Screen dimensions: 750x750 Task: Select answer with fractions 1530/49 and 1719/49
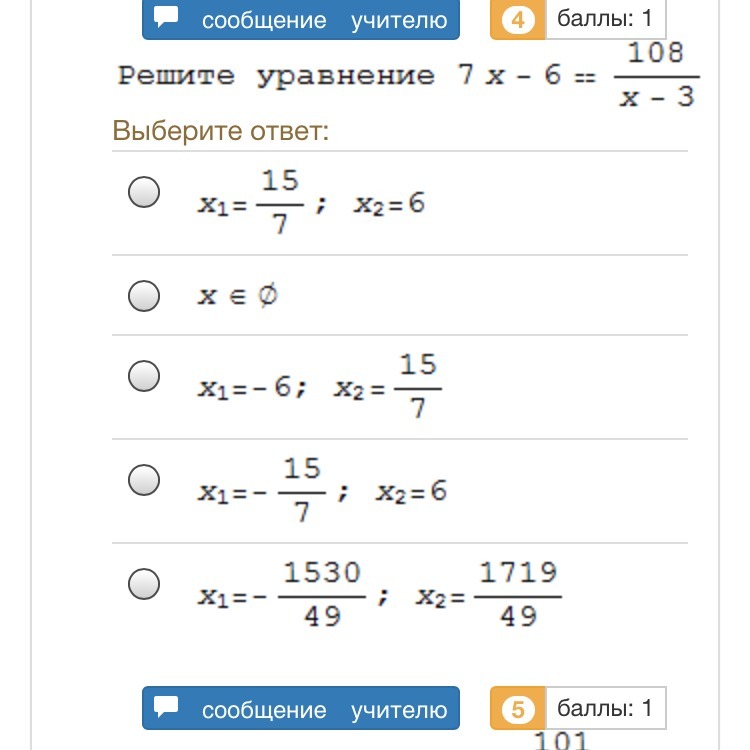[x=144, y=584]
